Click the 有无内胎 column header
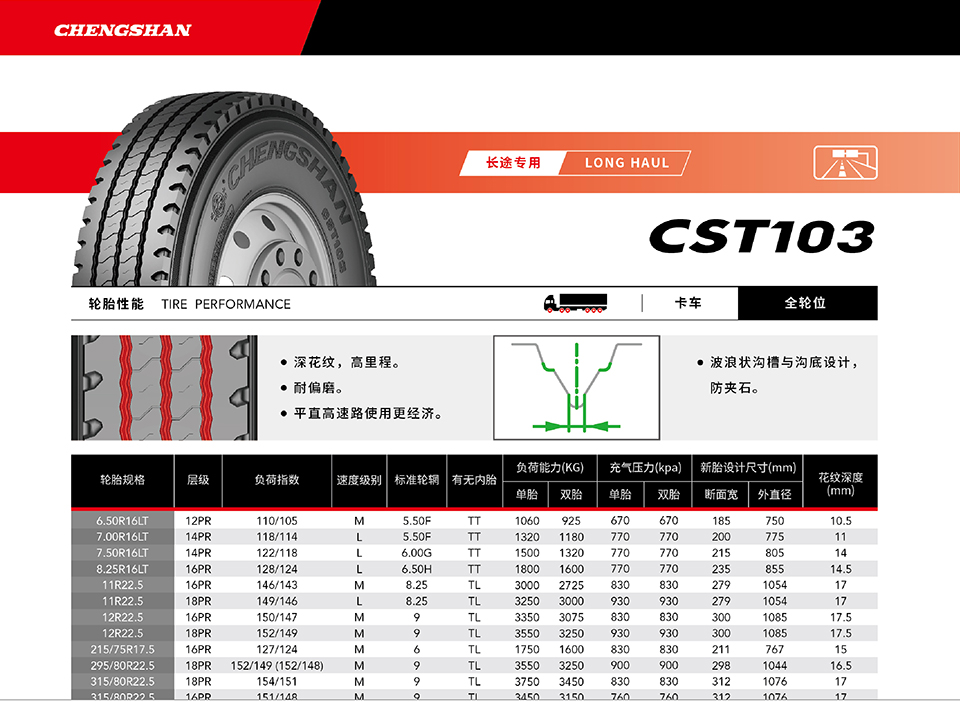 pos(474,480)
